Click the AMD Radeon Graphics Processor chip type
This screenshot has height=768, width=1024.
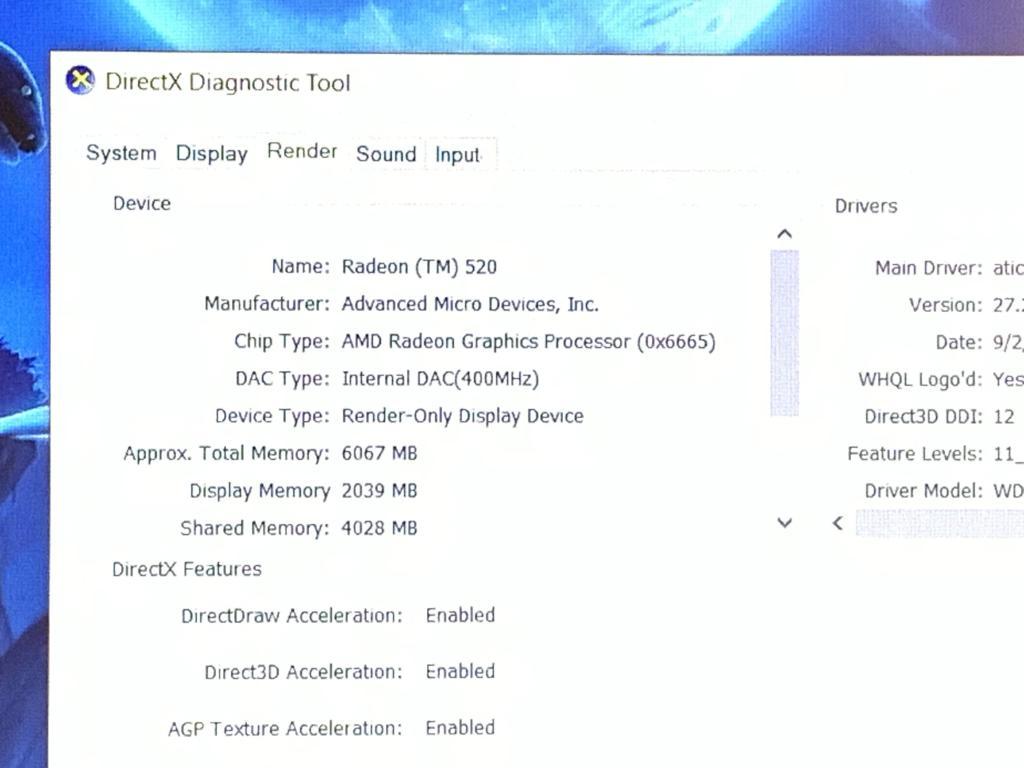528,342
